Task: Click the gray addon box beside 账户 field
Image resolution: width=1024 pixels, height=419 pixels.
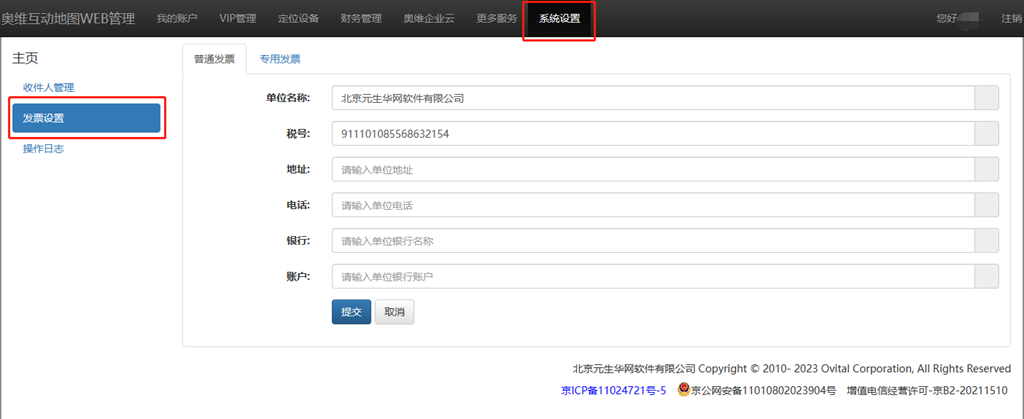Action: click(x=986, y=276)
